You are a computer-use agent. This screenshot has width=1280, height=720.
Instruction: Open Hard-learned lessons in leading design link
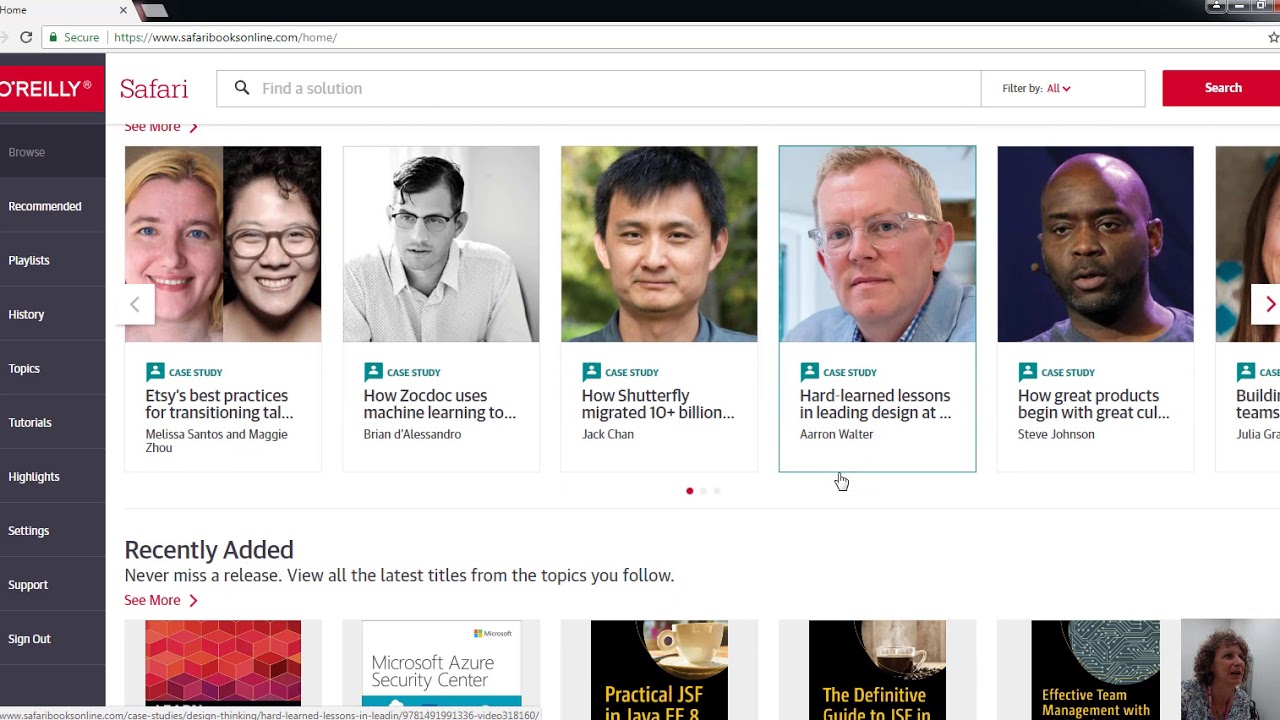875,404
